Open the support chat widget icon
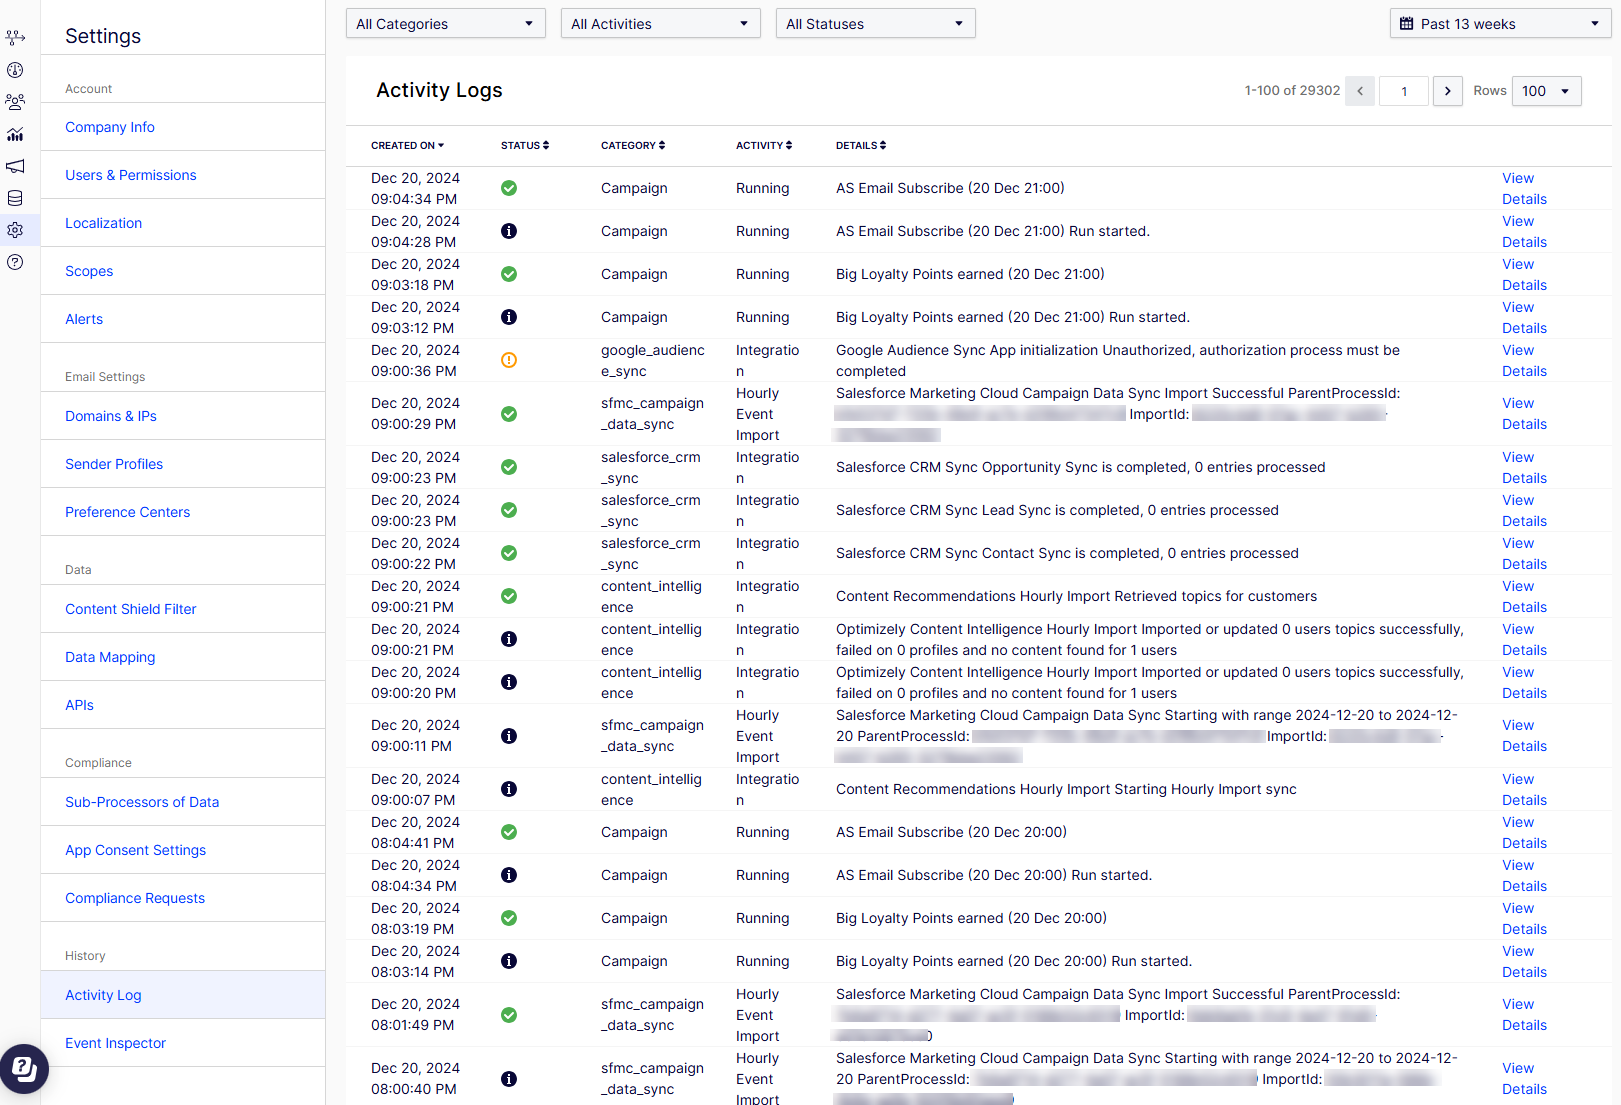 coord(24,1069)
